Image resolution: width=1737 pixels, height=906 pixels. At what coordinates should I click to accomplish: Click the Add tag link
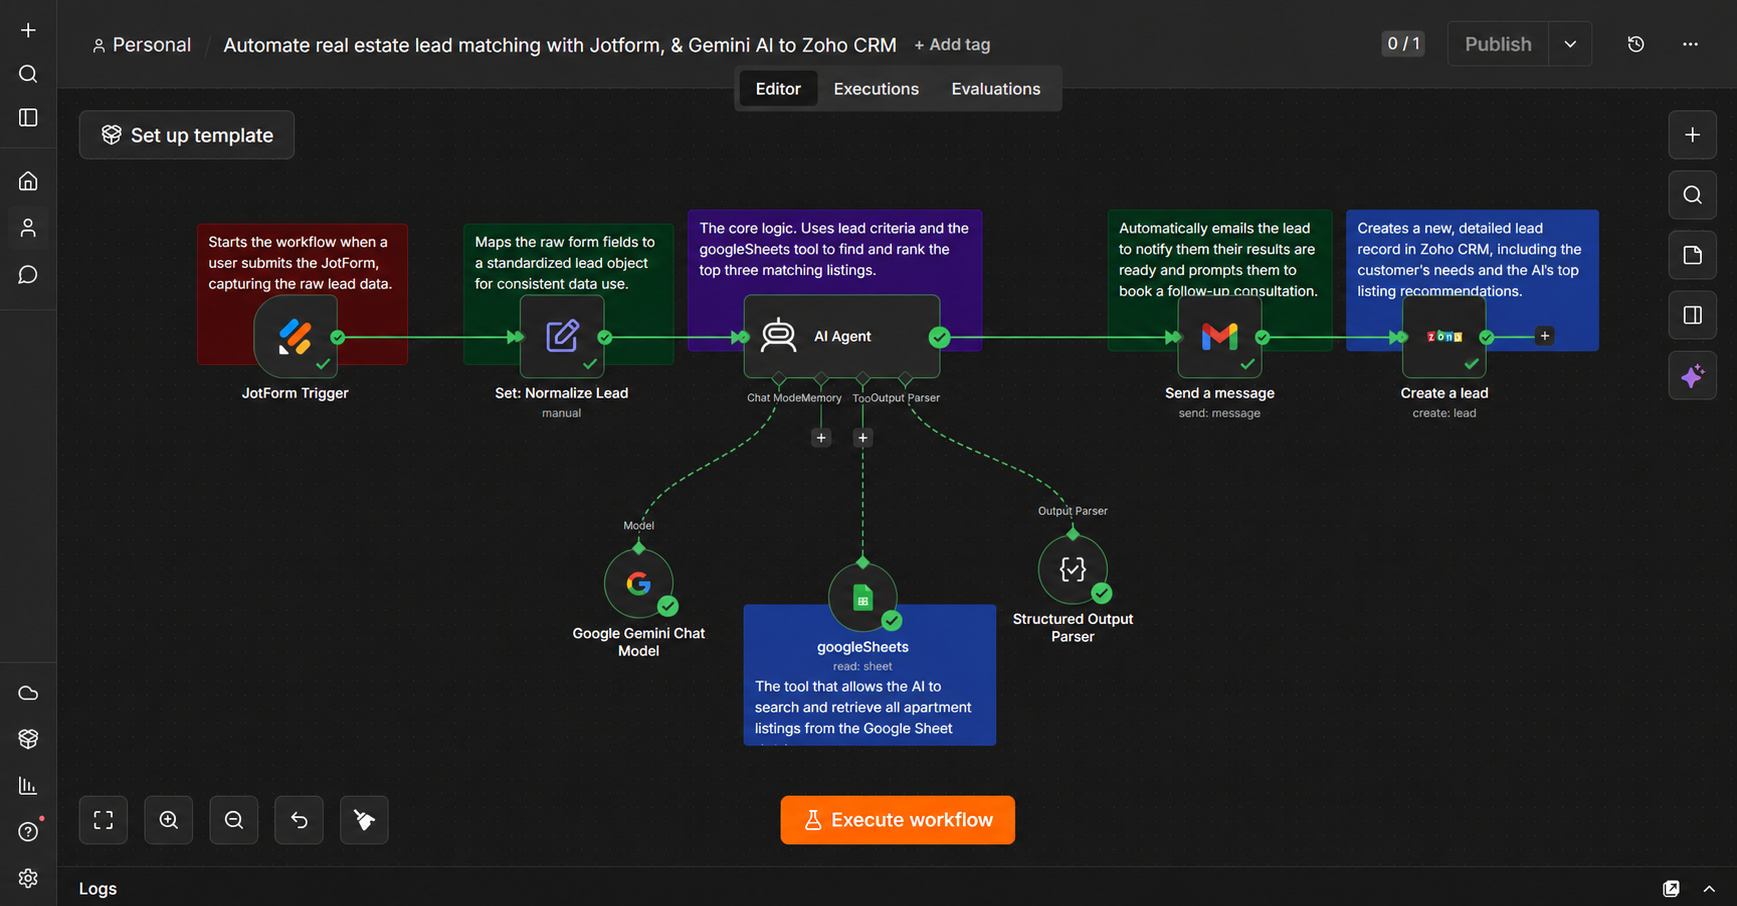952,45
